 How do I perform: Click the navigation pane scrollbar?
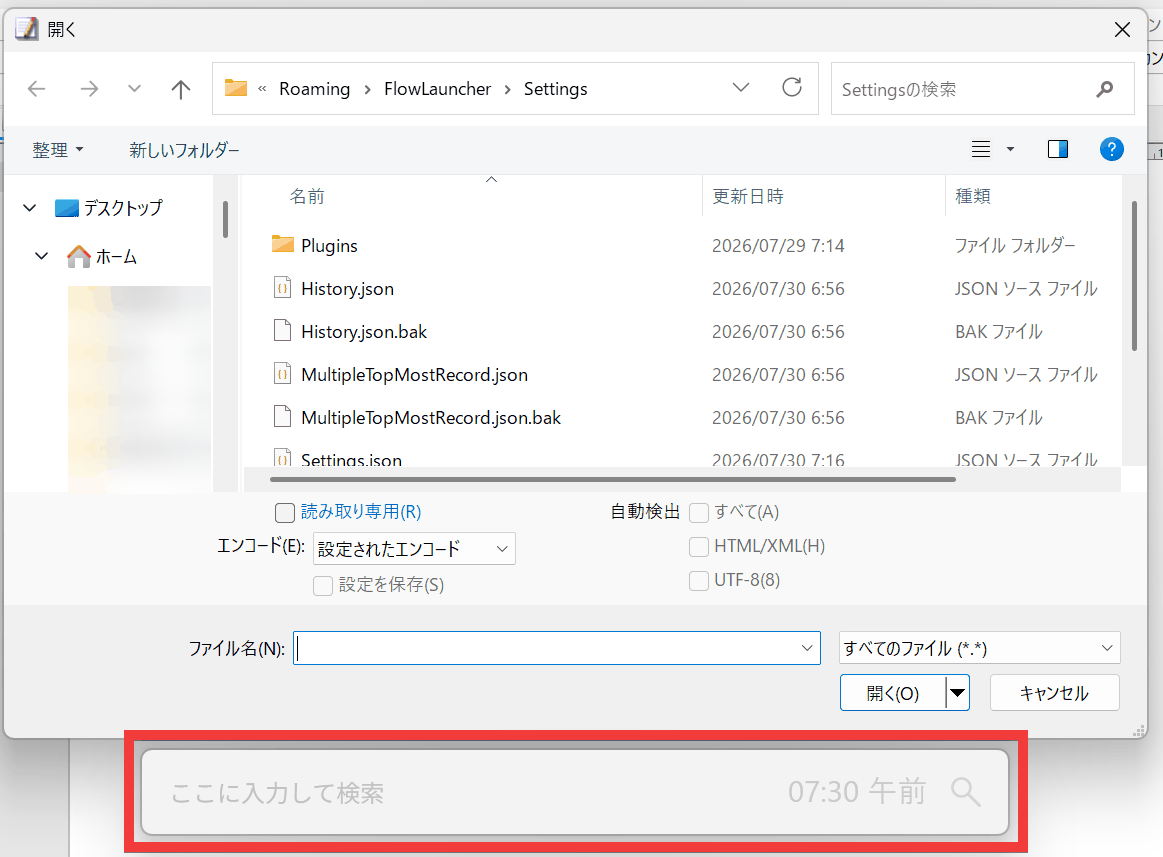point(225,220)
